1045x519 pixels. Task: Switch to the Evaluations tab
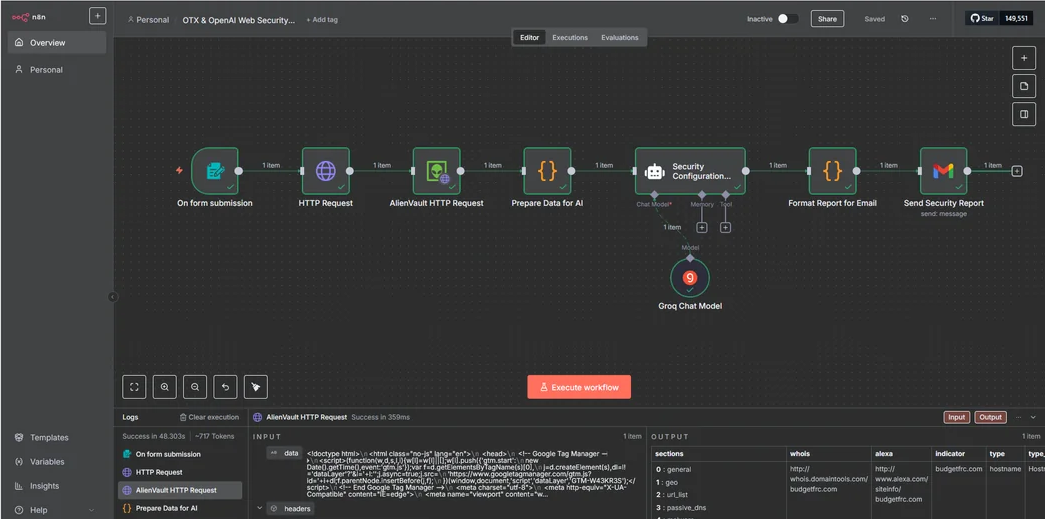click(x=620, y=38)
